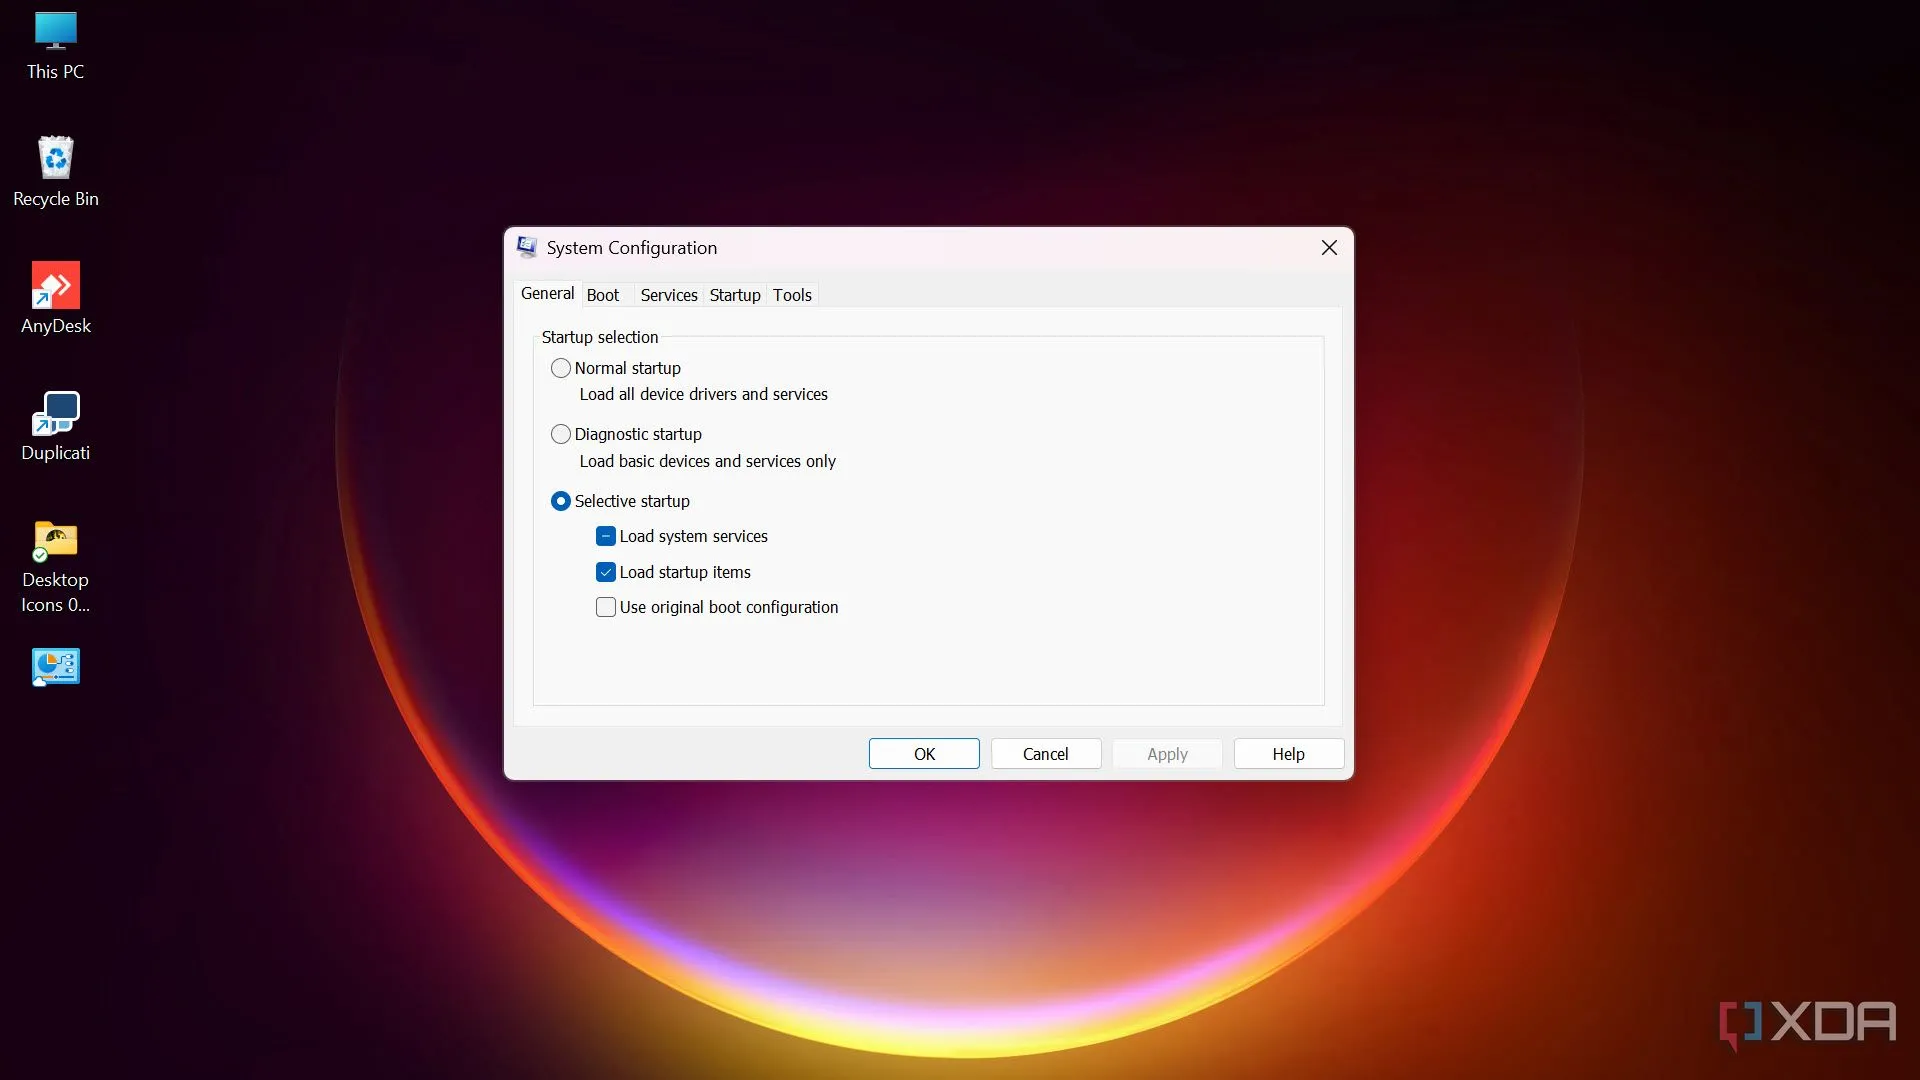Image resolution: width=1920 pixels, height=1080 pixels.
Task: Select the Recycle Bin icon
Action: tap(55, 171)
